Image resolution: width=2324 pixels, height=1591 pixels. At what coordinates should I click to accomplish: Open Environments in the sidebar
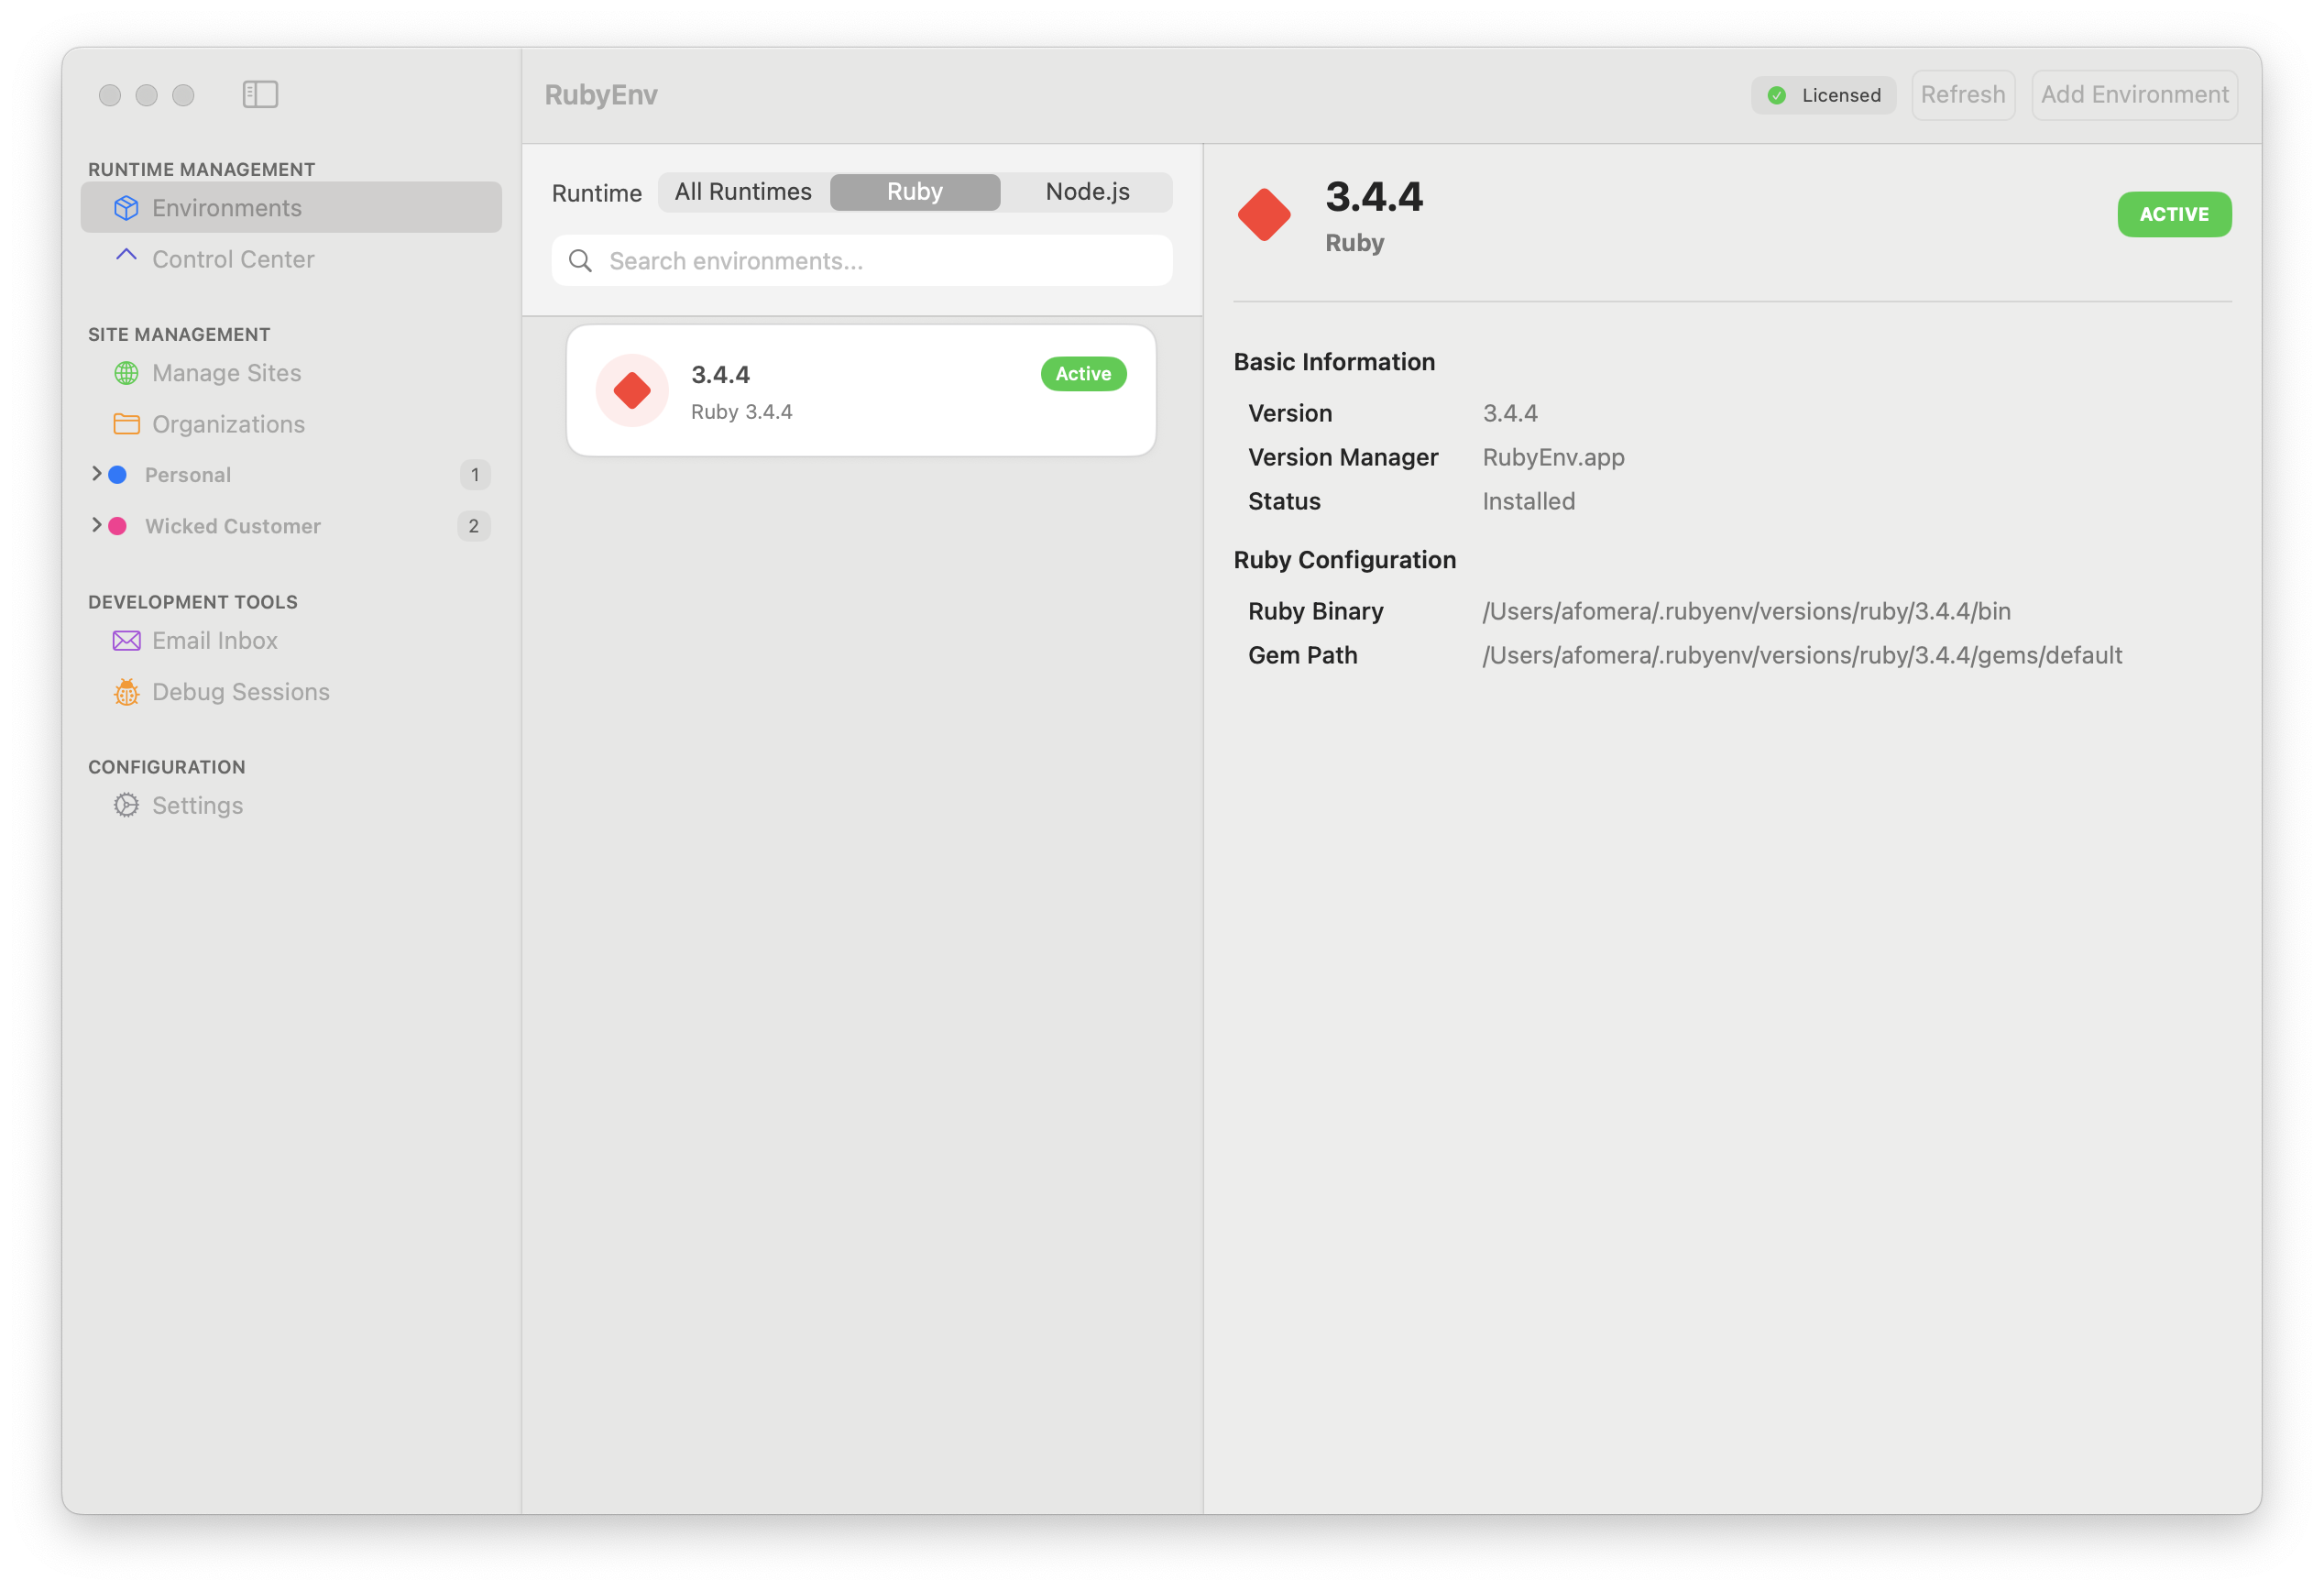[291, 208]
